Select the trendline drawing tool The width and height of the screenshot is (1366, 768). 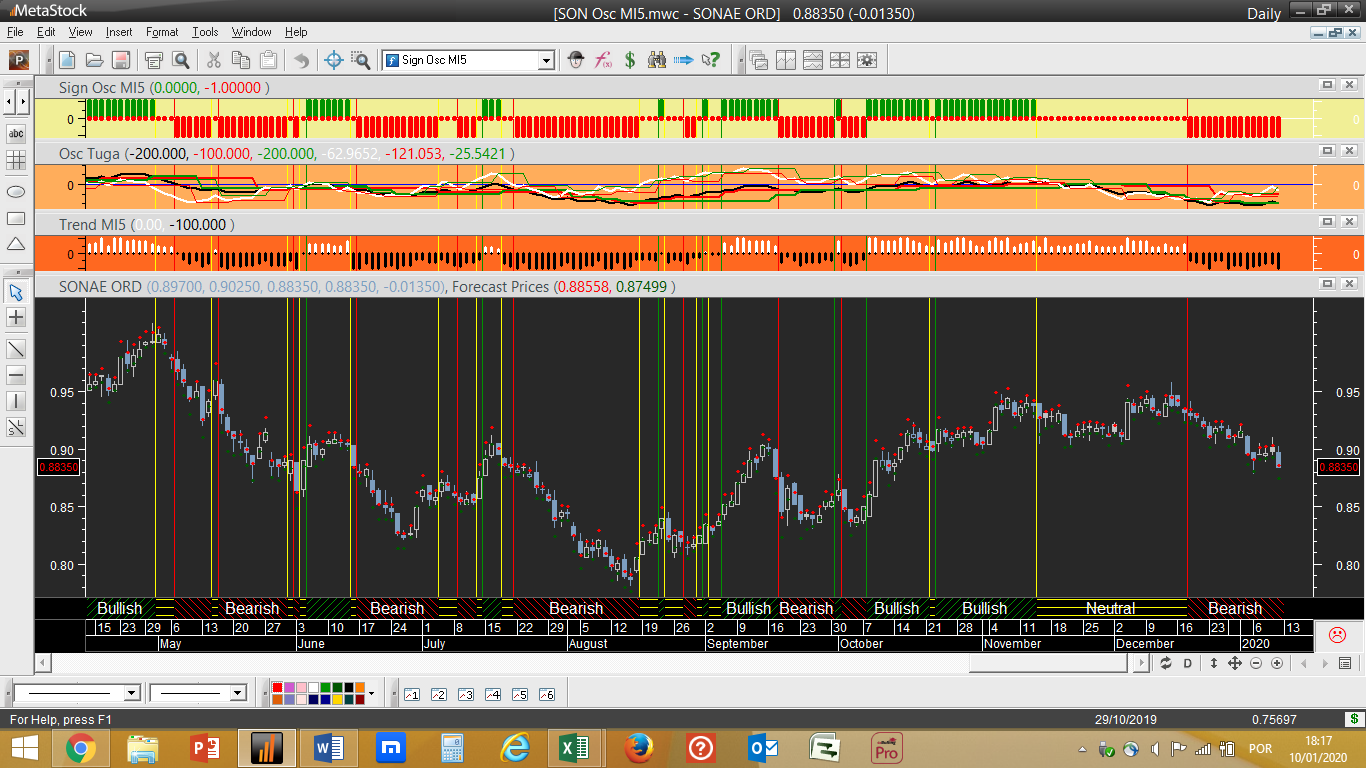pyautogui.click(x=16, y=348)
